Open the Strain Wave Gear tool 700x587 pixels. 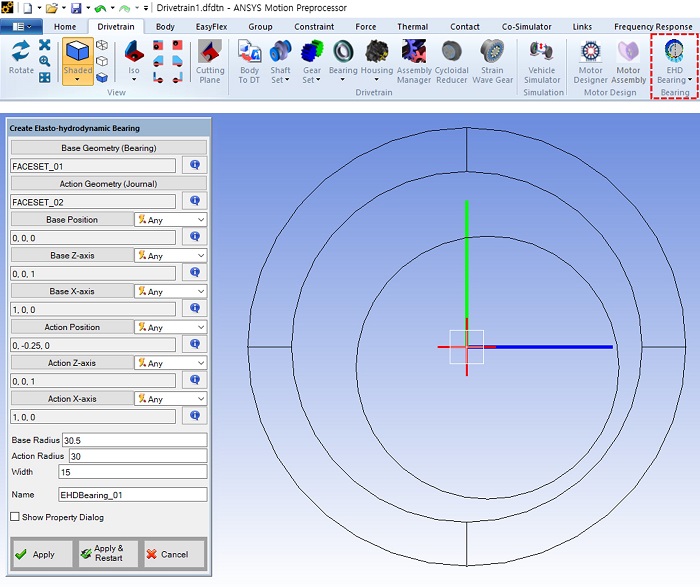coord(492,62)
